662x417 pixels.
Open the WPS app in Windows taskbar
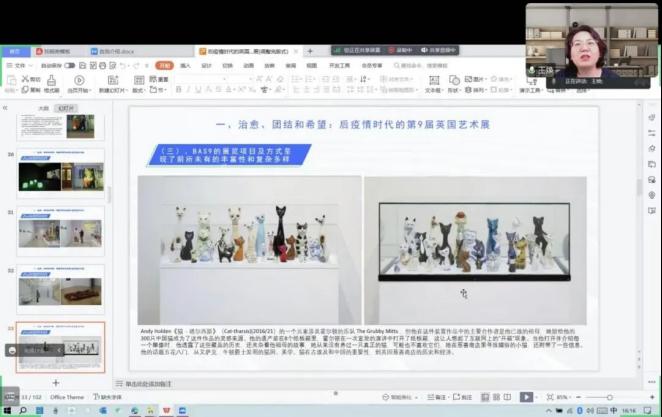click(166, 411)
